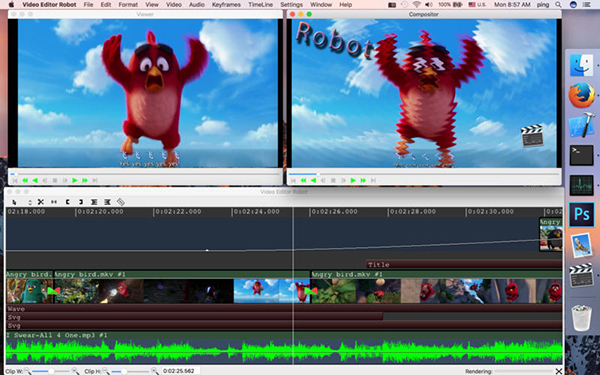
Task: Jump to end in Viewer window
Action: coord(95,180)
